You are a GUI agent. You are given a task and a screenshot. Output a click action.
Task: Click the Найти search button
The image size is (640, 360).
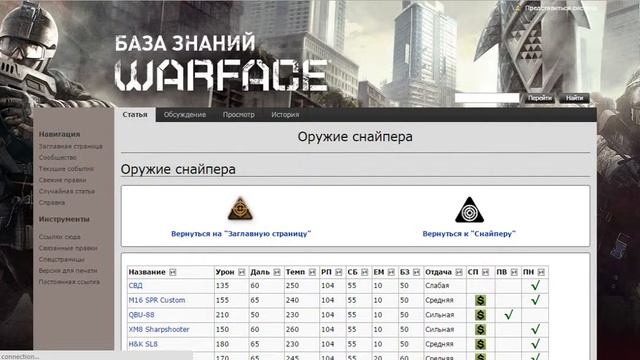click(574, 98)
